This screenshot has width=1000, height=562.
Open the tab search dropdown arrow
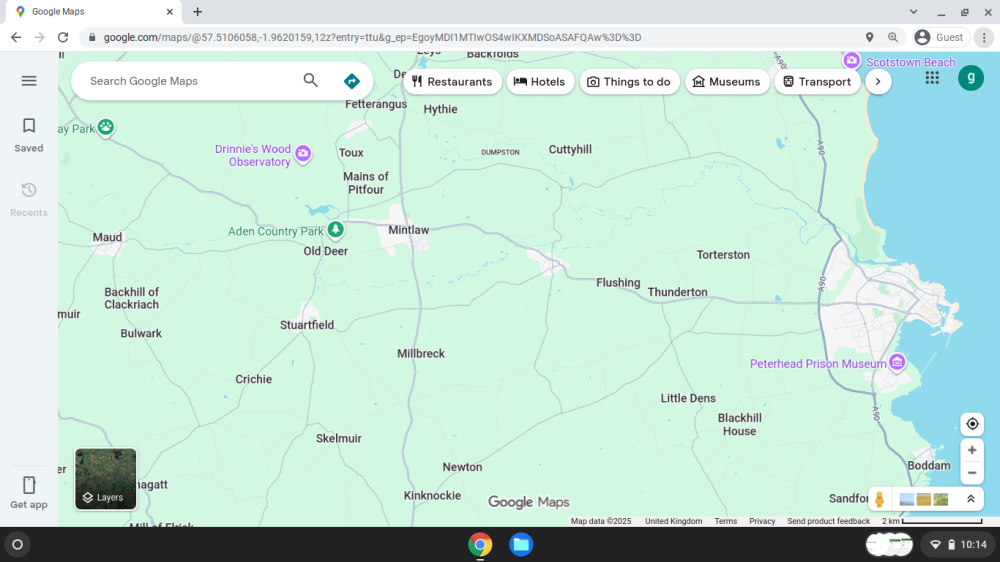click(x=913, y=11)
